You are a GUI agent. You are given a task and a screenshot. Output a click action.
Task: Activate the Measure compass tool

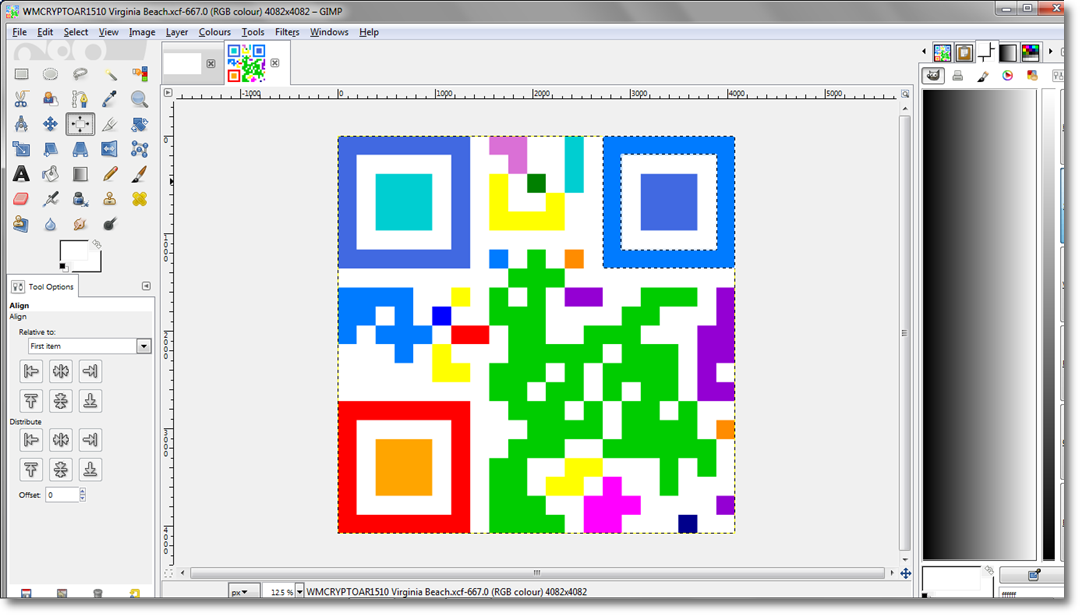click(x=21, y=124)
